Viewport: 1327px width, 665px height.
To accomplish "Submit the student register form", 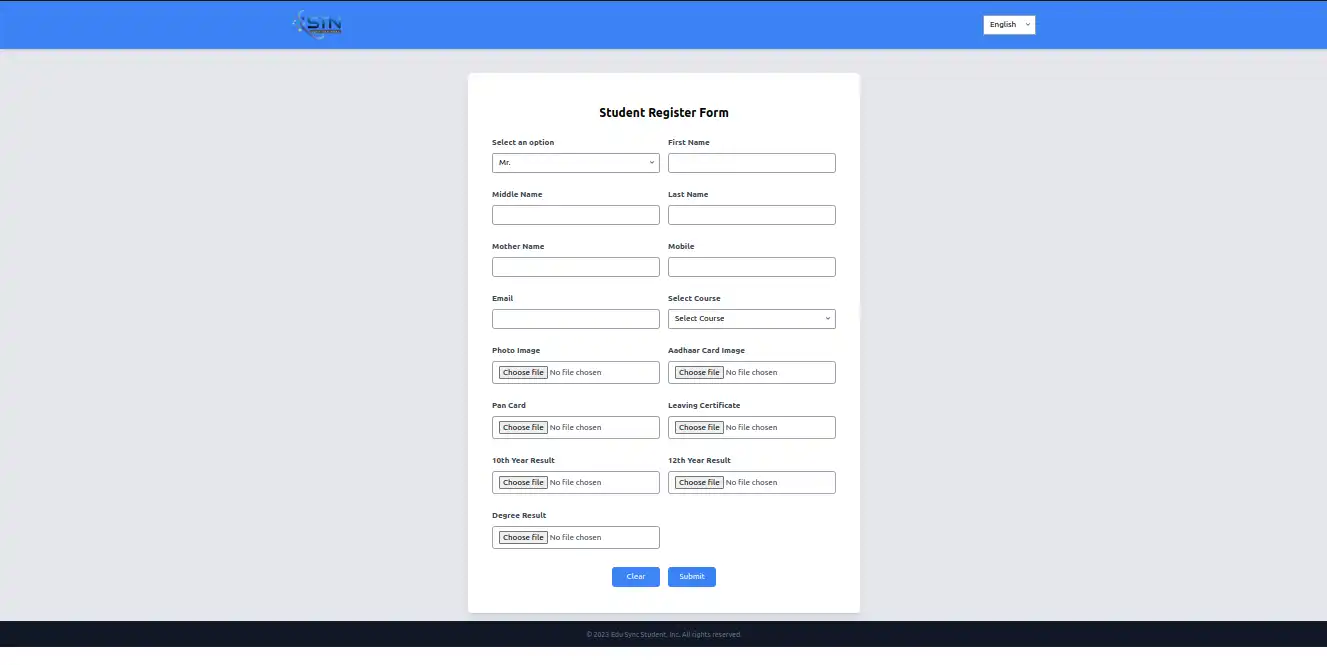I will point(691,577).
